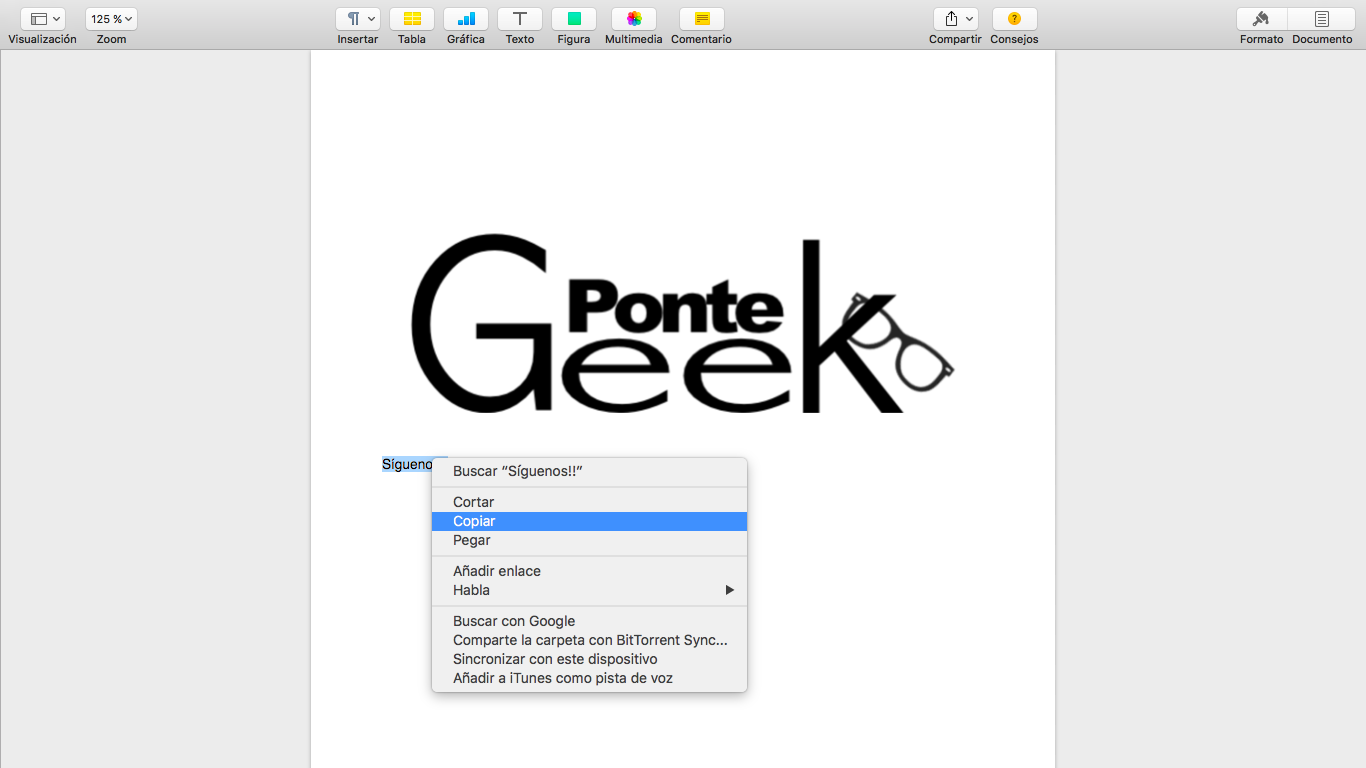Select Sincronizar con este dispositivo
The image size is (1366, 768).
pos(589,659)
